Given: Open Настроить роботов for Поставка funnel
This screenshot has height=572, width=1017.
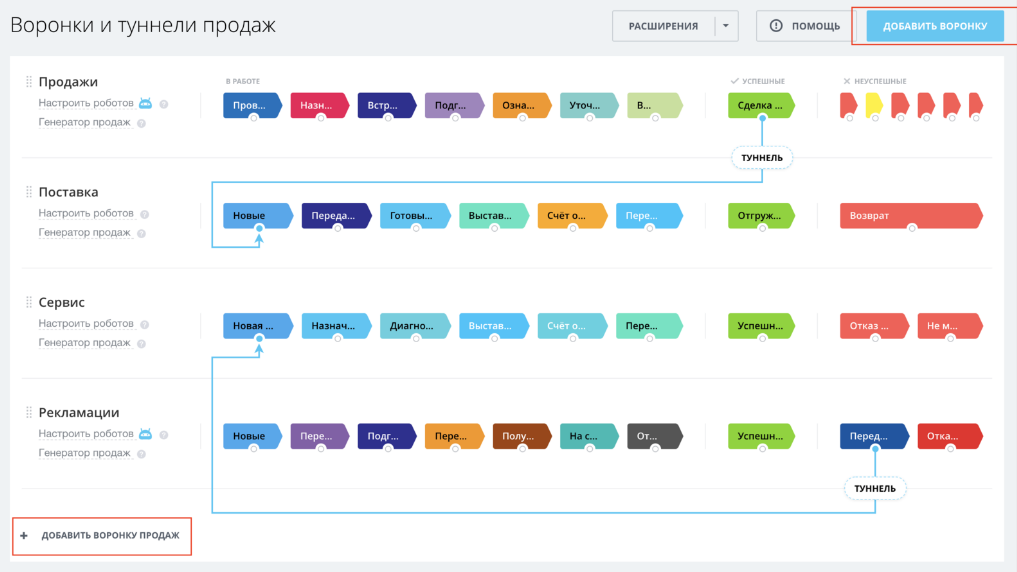Looking at the screenshot, I should pos(86,213).
